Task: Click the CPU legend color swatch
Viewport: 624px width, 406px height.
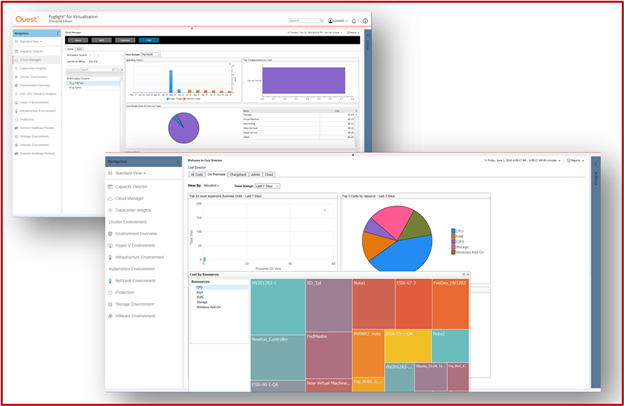Action: 453,231
